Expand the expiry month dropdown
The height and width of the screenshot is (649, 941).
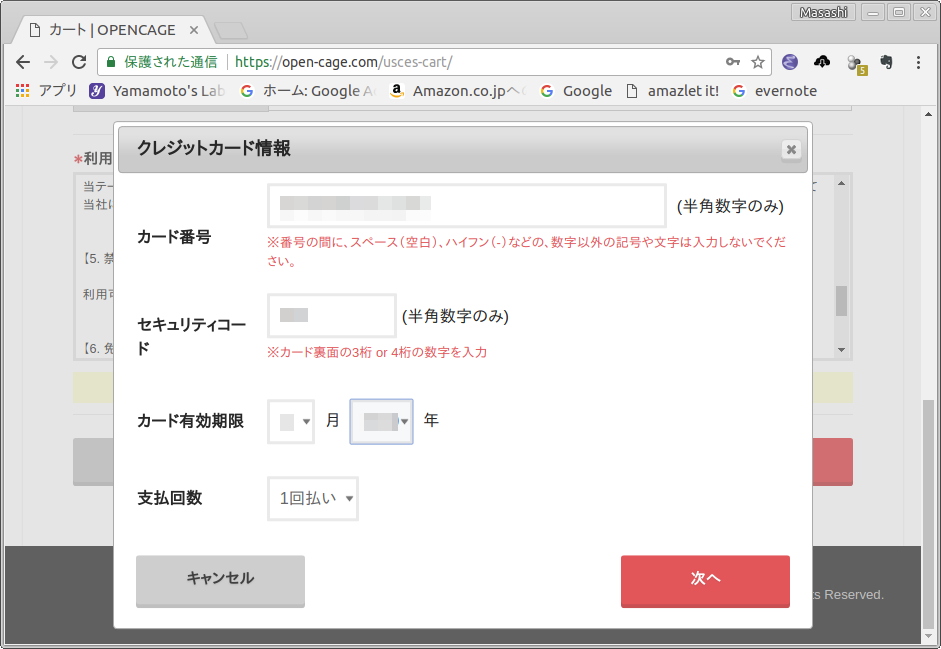291,421
